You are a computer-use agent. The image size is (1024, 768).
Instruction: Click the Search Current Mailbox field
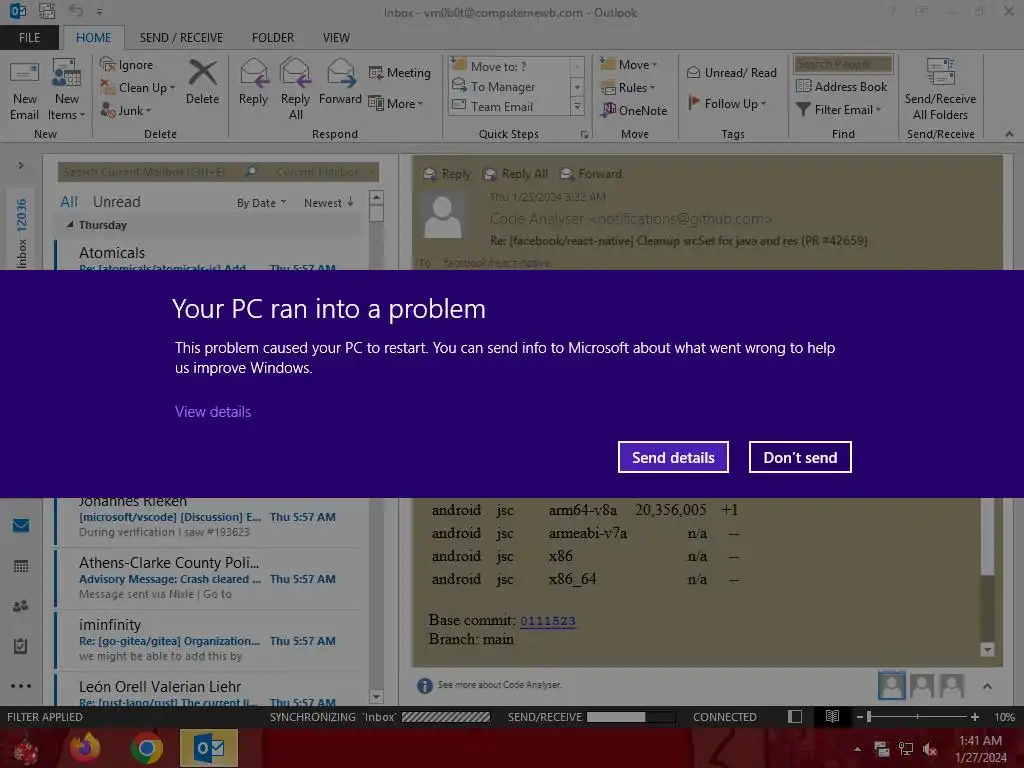(x=160, y=172)
